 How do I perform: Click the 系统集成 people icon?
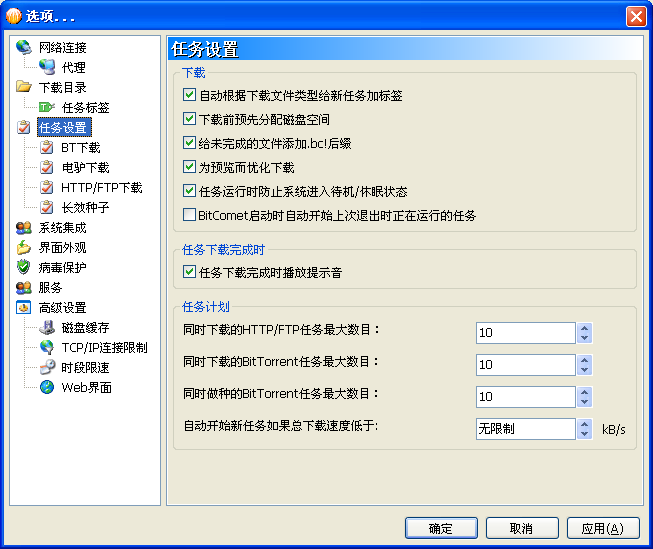24,227
